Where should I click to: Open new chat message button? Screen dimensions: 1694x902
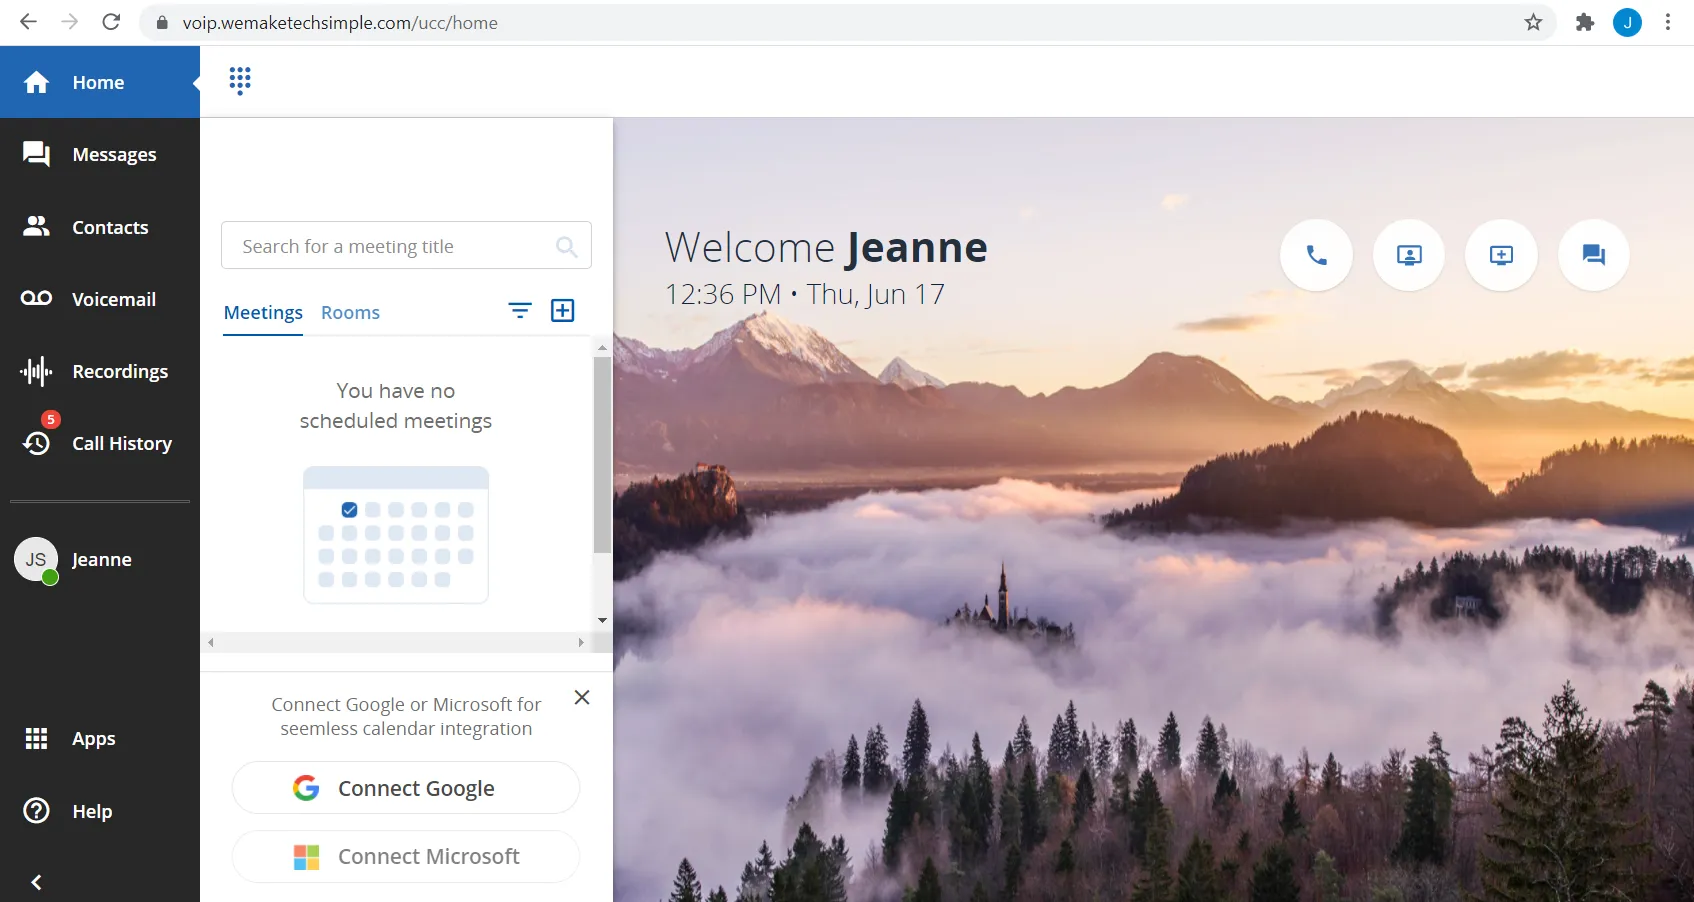click(1593, 255)
